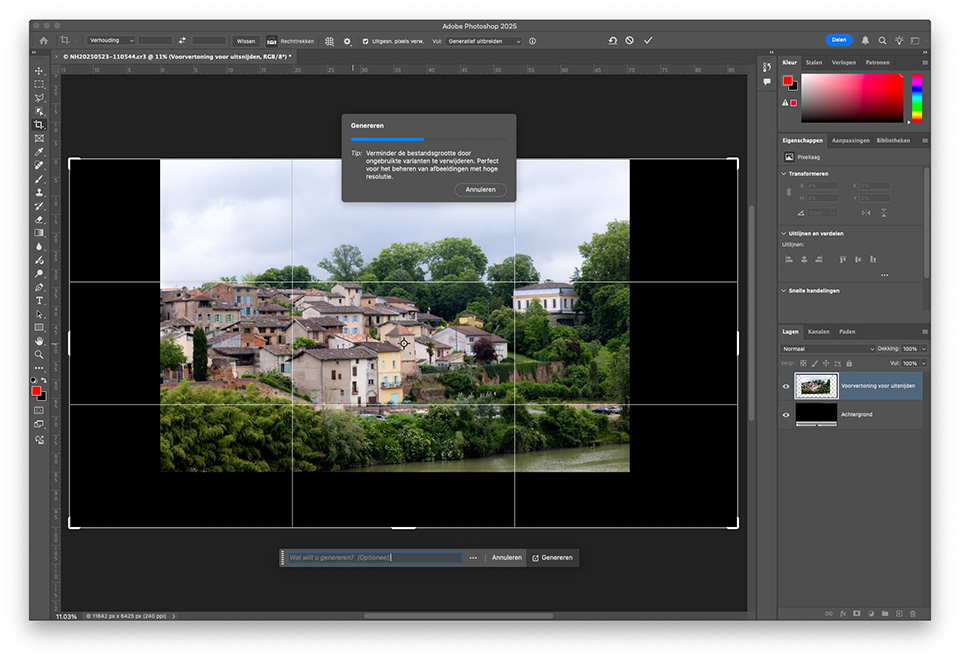Create a new layer icon

coord(899,614)
